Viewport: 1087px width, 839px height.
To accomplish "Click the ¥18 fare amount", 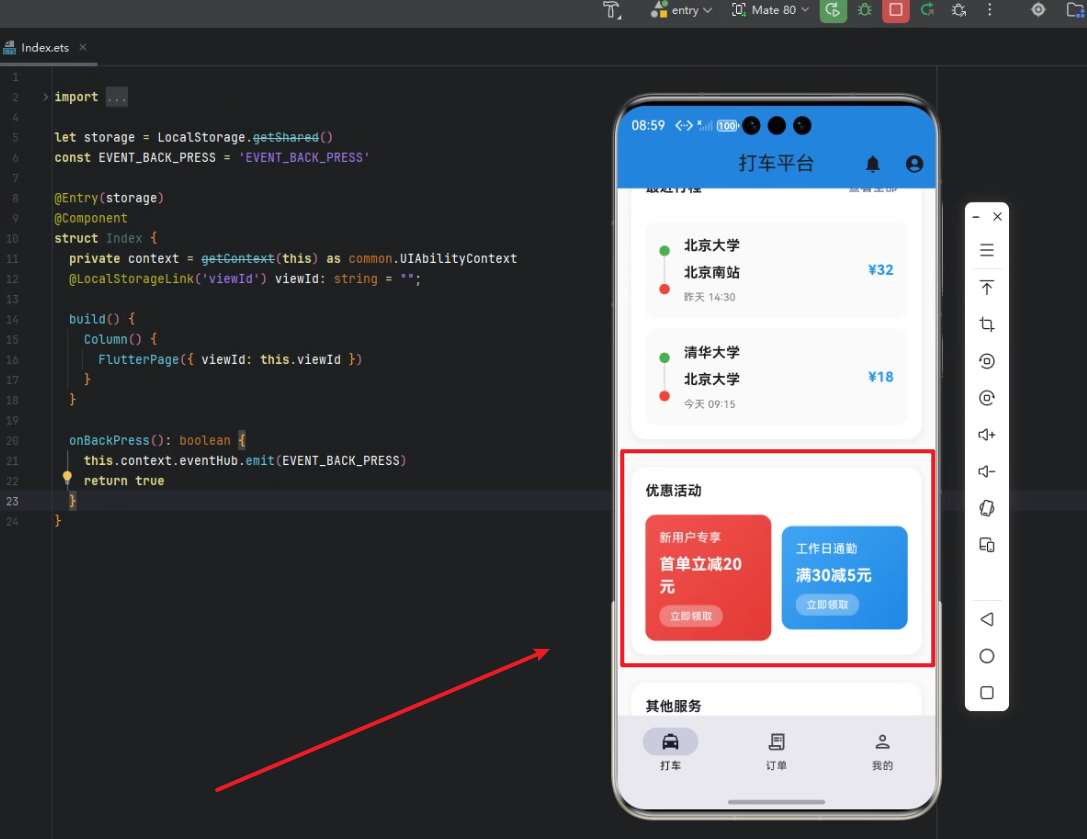I will tap(880, 377).
